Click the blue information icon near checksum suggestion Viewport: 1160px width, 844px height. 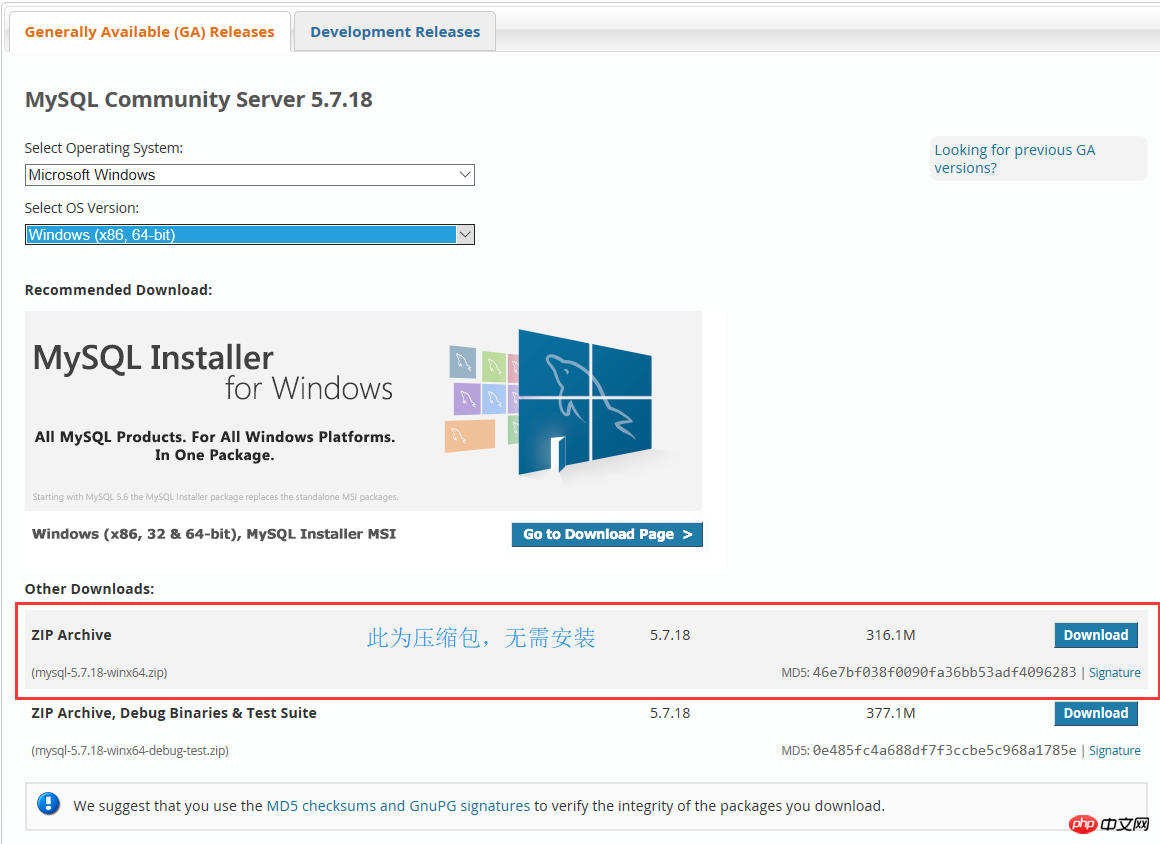coord(48,805)
